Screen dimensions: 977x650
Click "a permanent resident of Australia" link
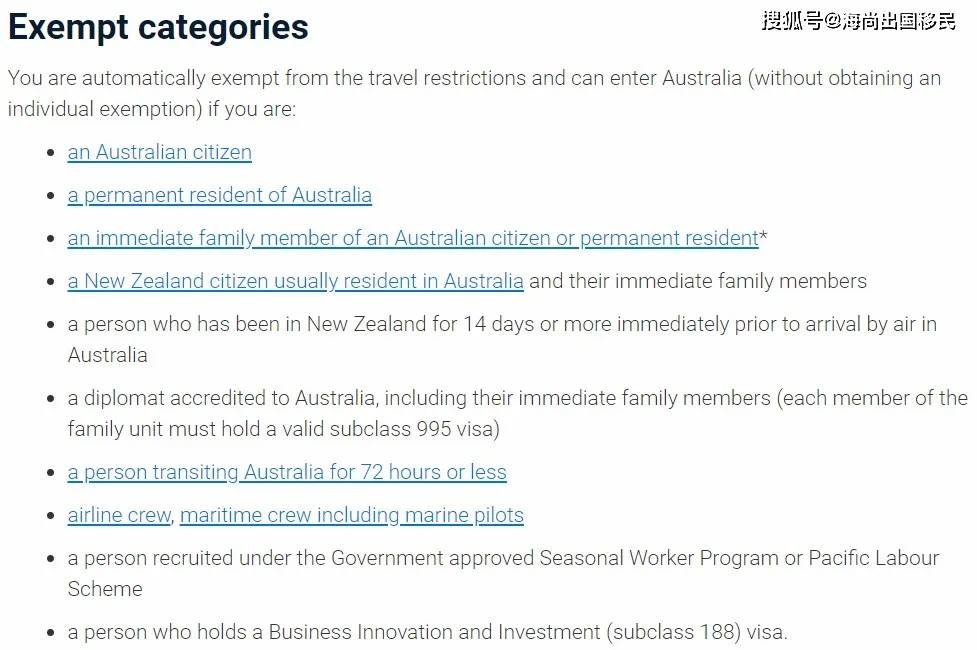pyautogui.click(x=220, y=195)
